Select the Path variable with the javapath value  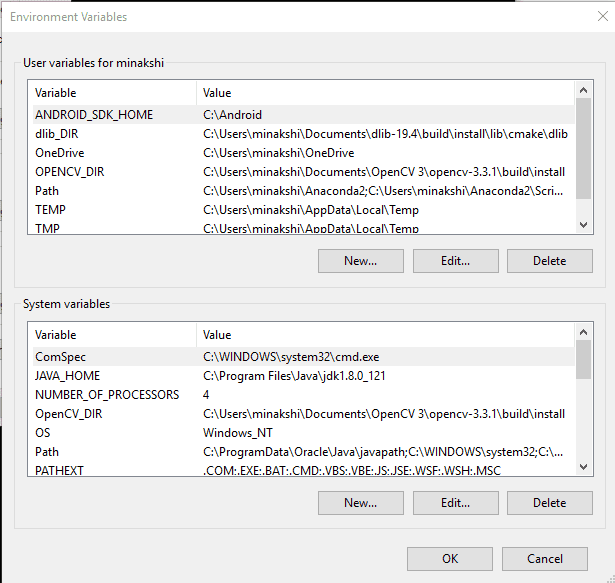coord(304,452)
